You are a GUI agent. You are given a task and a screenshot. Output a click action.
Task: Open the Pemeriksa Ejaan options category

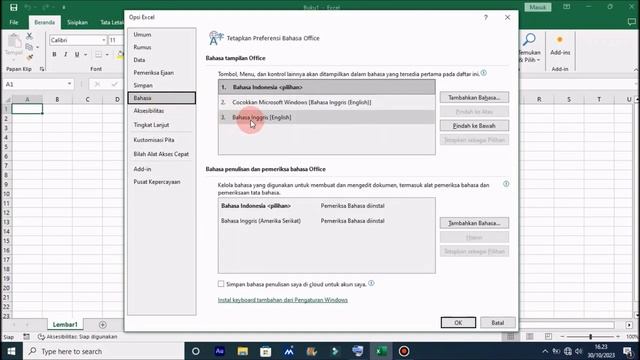click(162, 73)
